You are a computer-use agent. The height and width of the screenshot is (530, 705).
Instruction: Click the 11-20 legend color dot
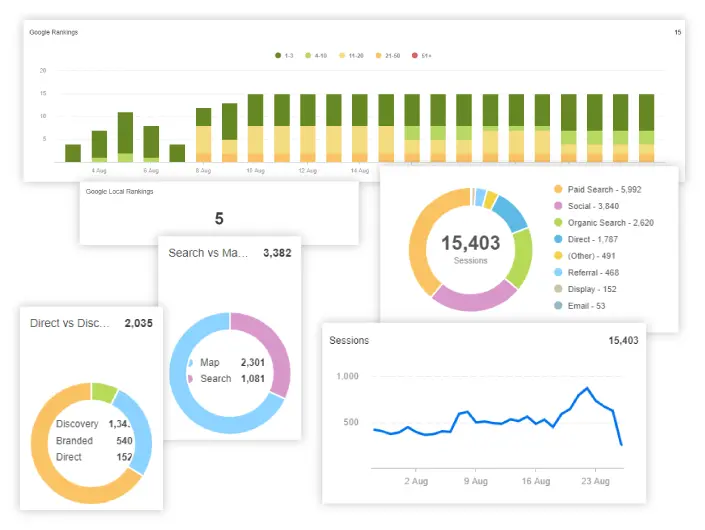pyautogui.click(x=347, y=55)
